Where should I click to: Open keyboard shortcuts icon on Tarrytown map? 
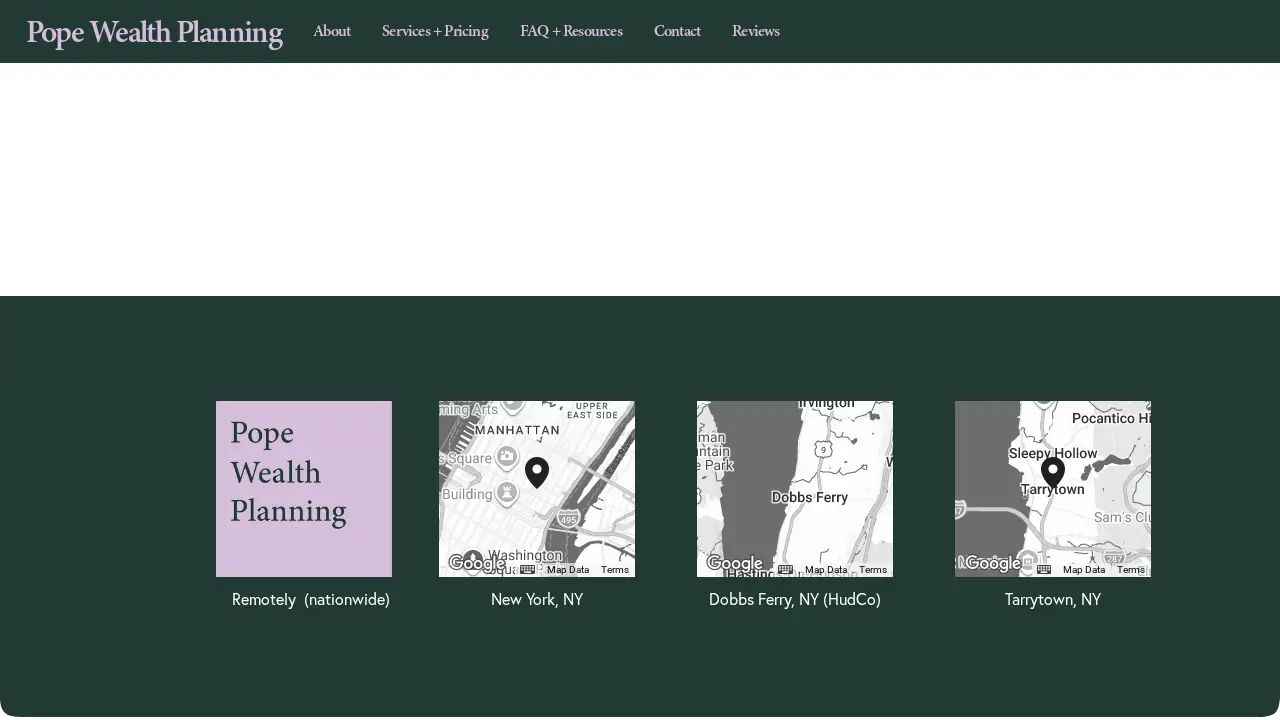[x=1043, y=569]
